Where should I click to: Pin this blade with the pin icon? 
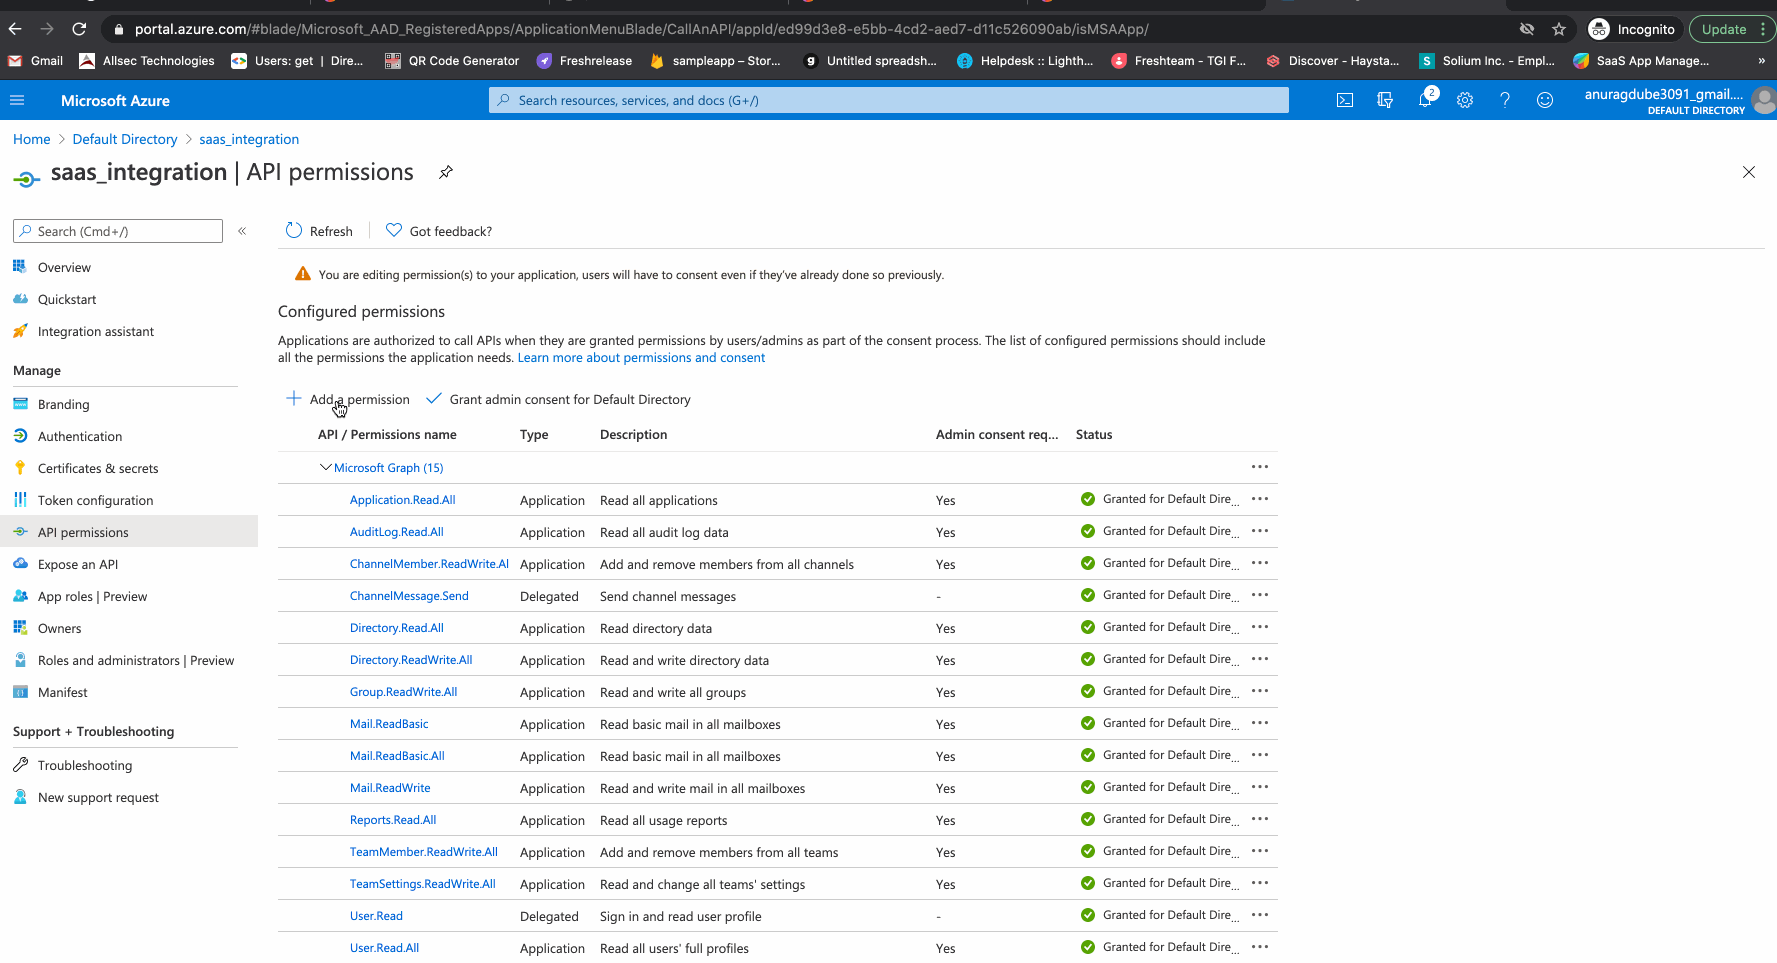pyautogui.click(x=446, y=172)
